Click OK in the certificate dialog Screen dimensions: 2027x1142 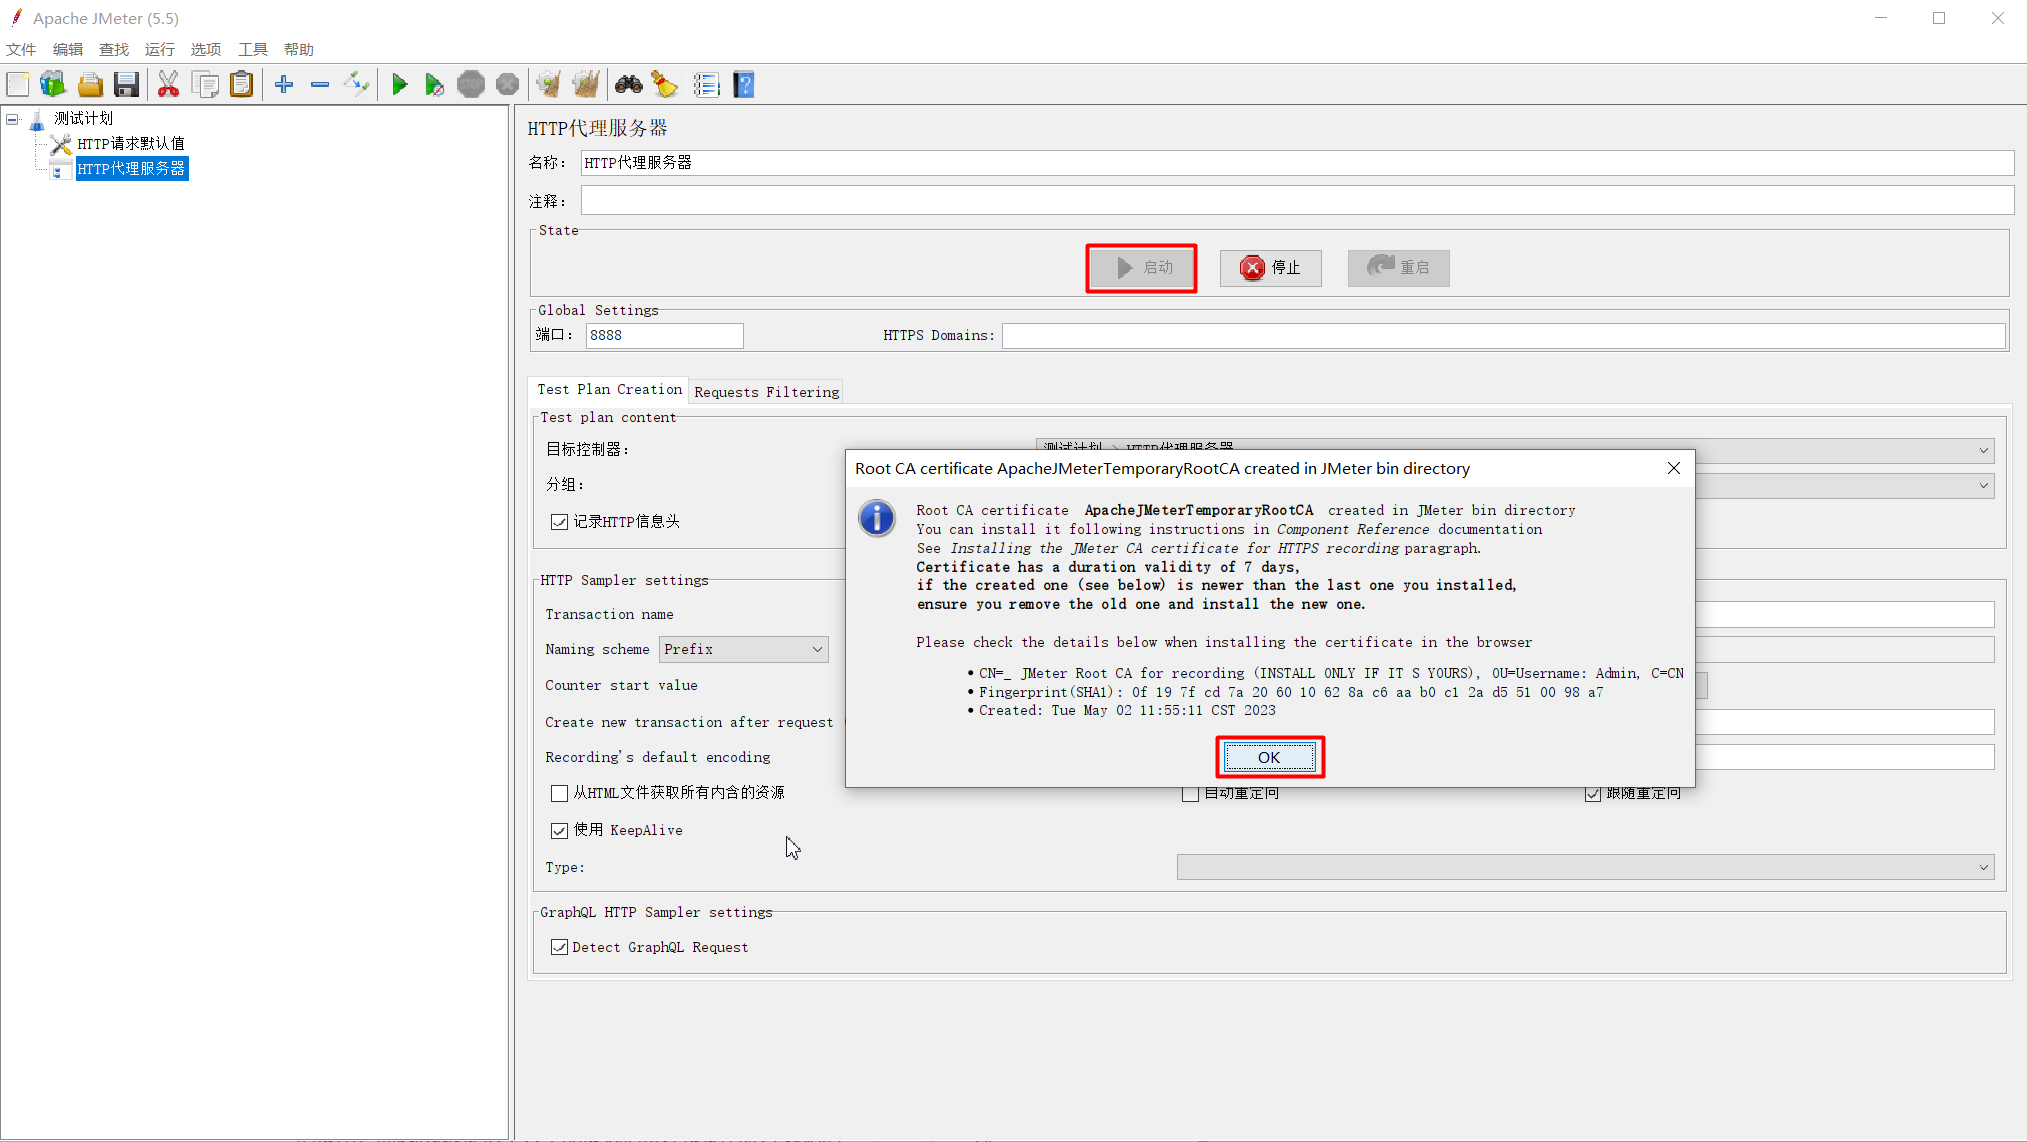(x=1269, y=757)
